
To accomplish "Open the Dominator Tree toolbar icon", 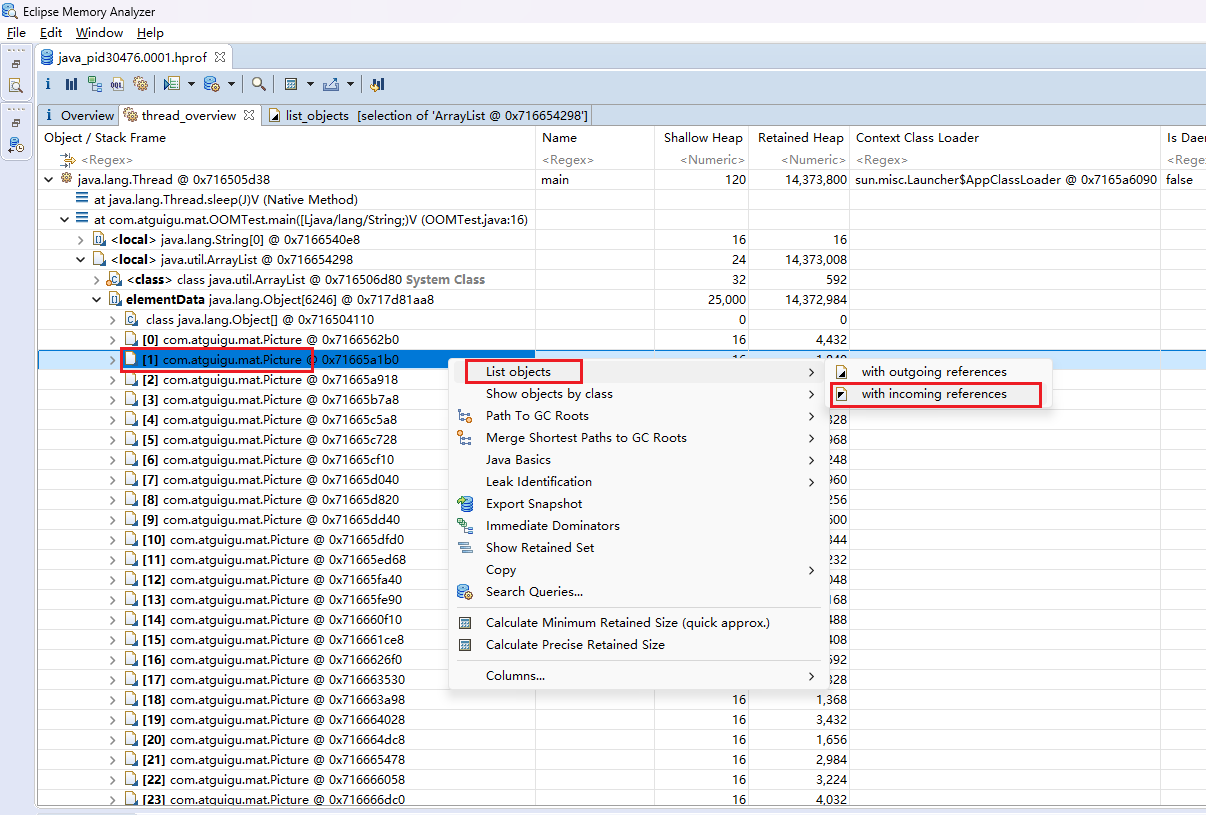I will tap(94, 84).
